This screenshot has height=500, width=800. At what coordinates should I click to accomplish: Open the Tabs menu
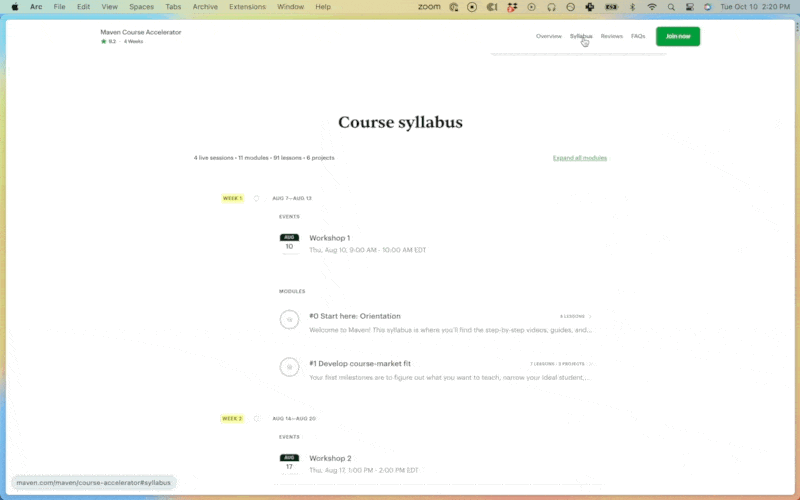coord(173,7)
